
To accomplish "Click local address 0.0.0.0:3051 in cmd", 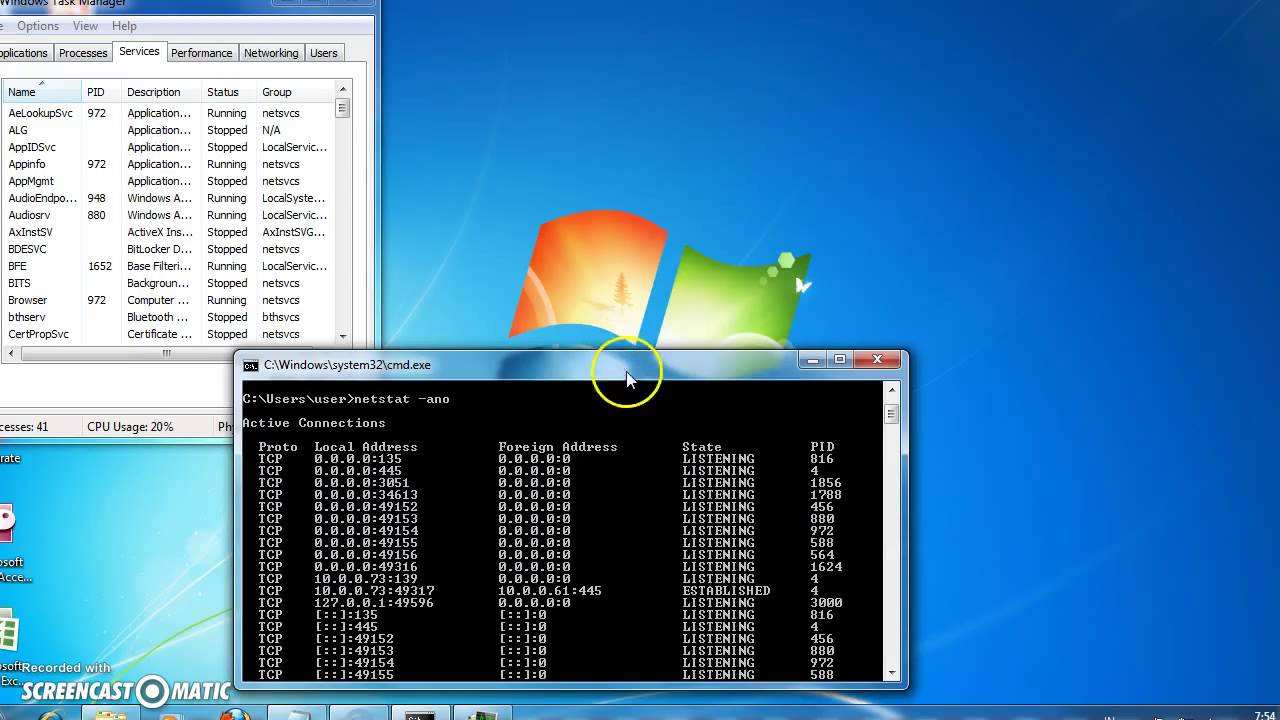I will 362,483.
